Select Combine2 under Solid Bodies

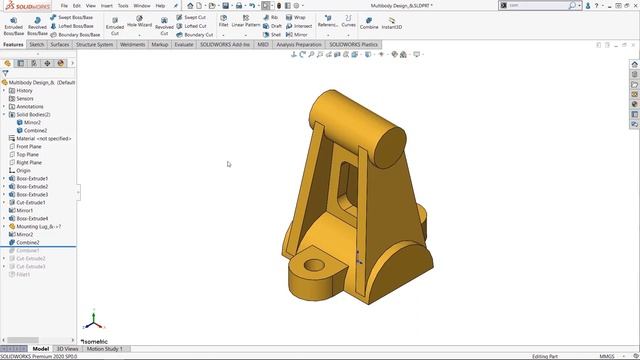pos(32,131)
